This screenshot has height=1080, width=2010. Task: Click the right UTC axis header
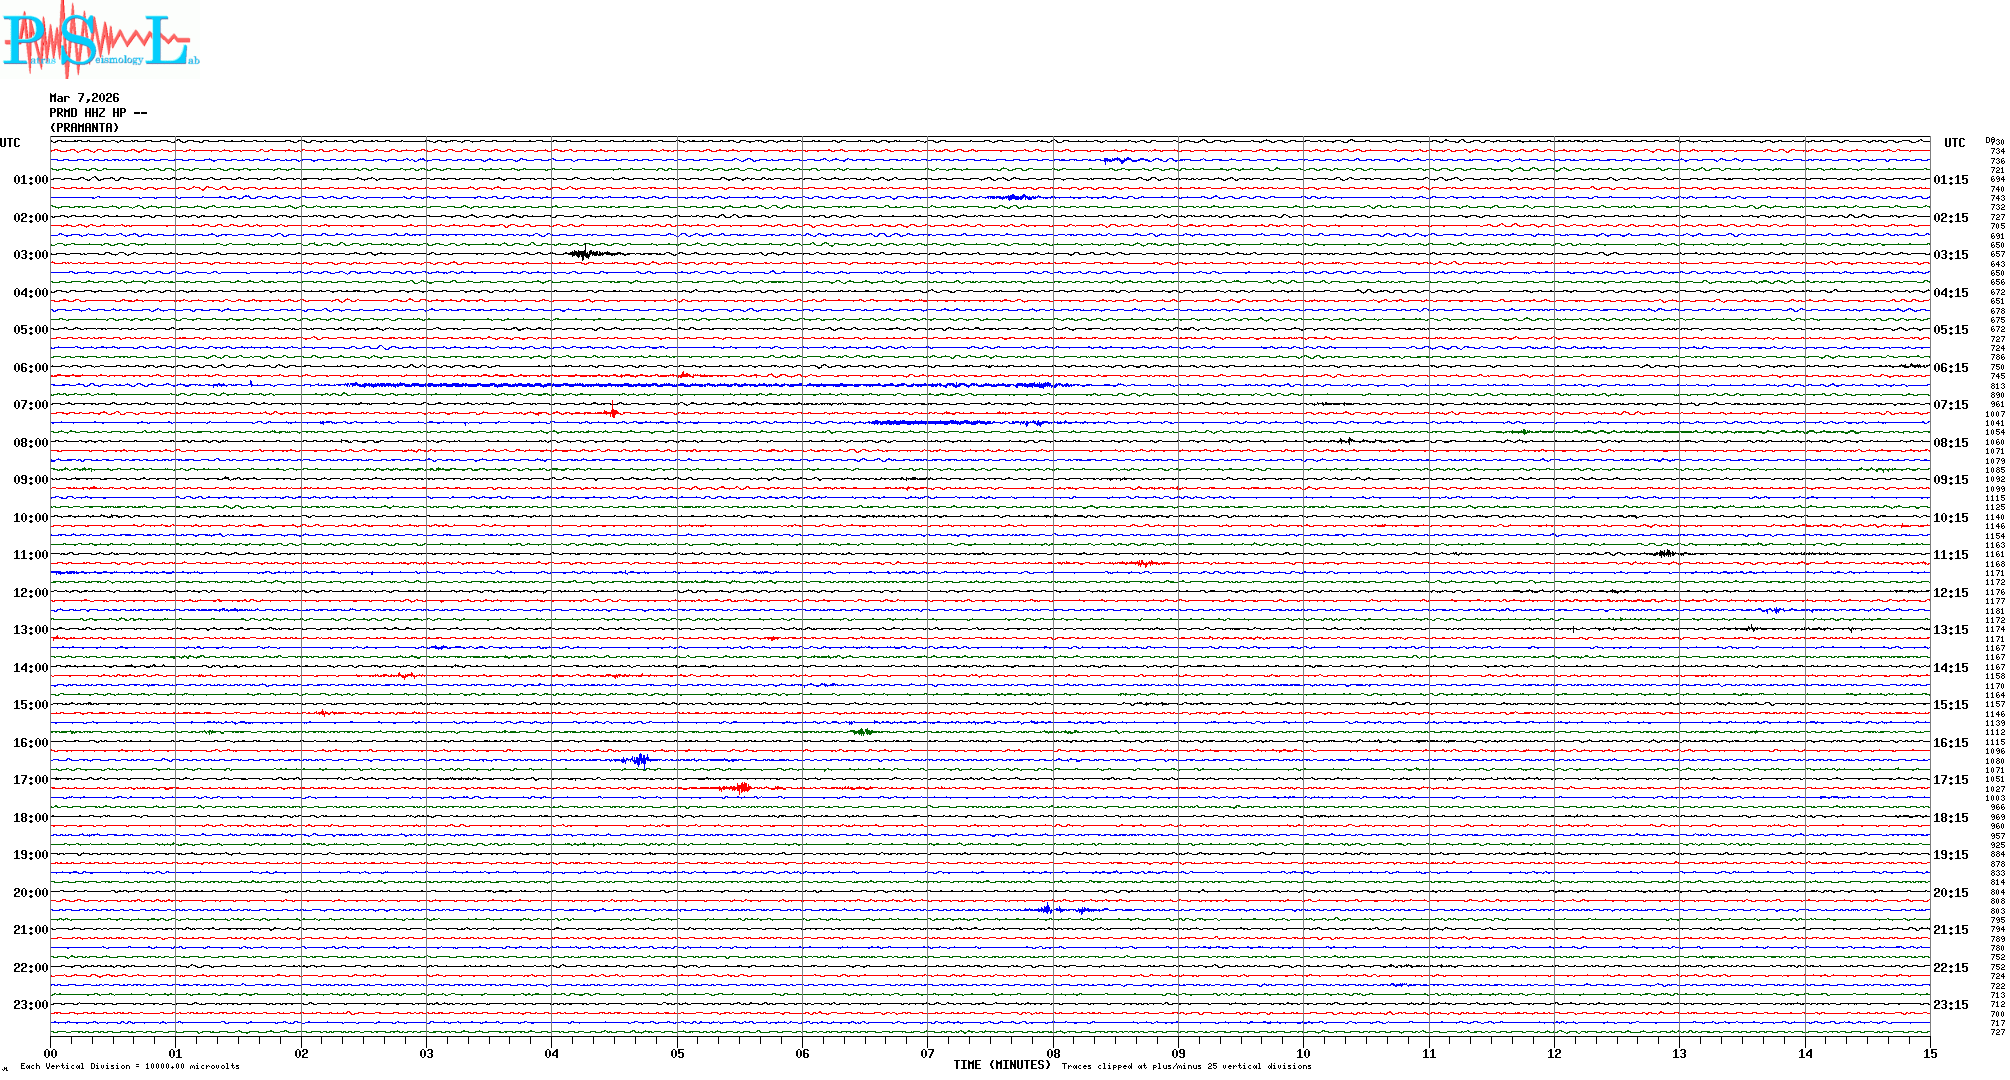tap(1954, 143)
